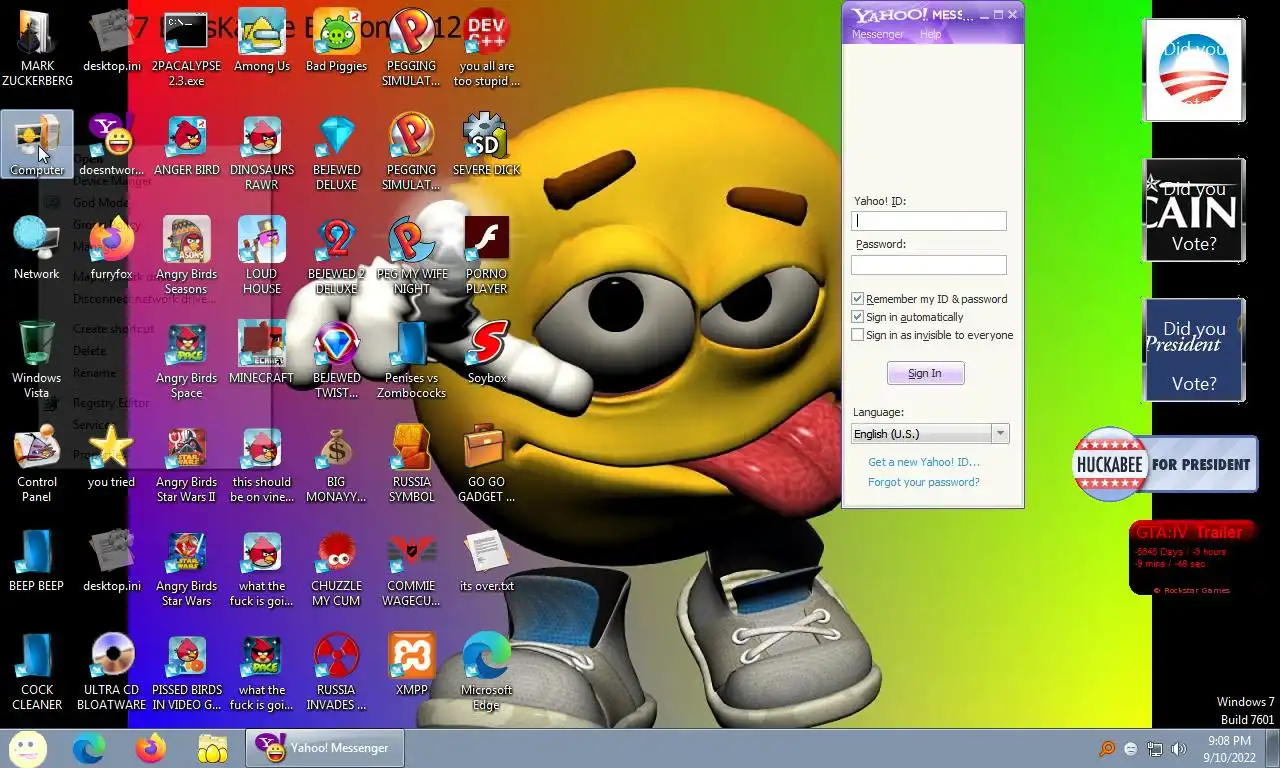Select the ULTRA CD BLOATWARE disc icon
Screen dimensions: 1280x768
tap(111, 672)
